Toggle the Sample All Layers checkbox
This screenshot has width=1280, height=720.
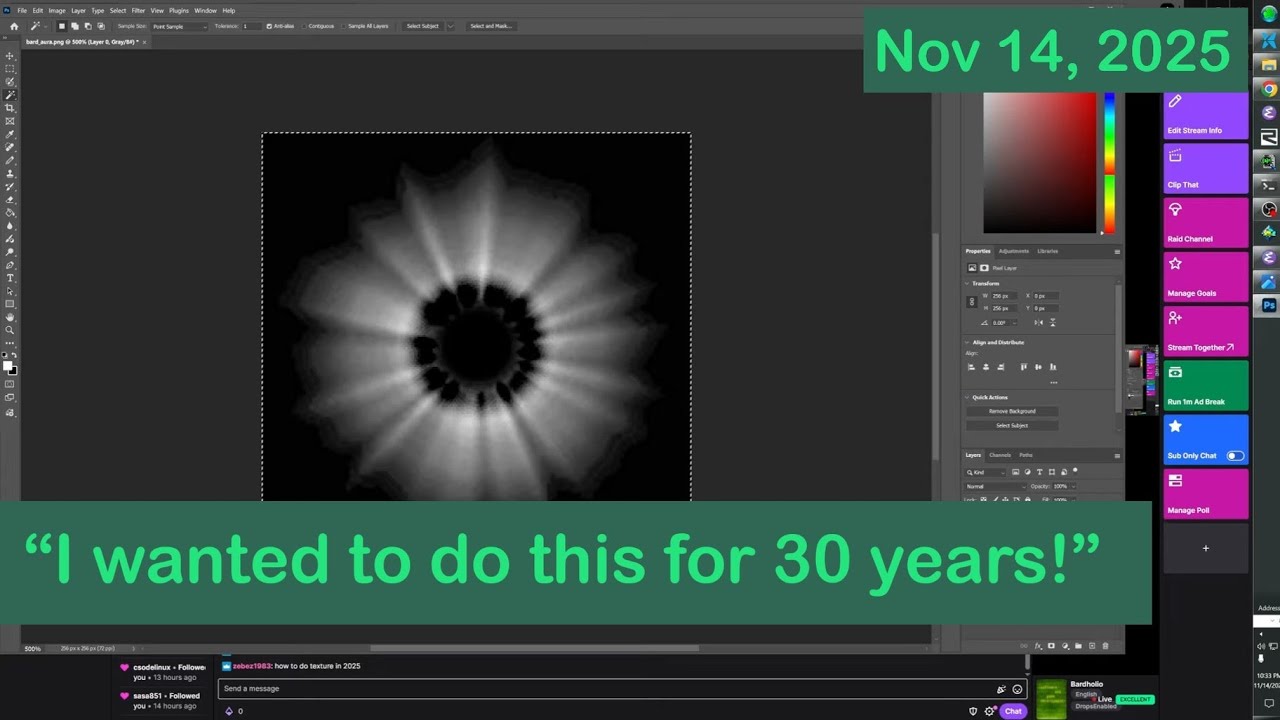[x=343, y=26]
